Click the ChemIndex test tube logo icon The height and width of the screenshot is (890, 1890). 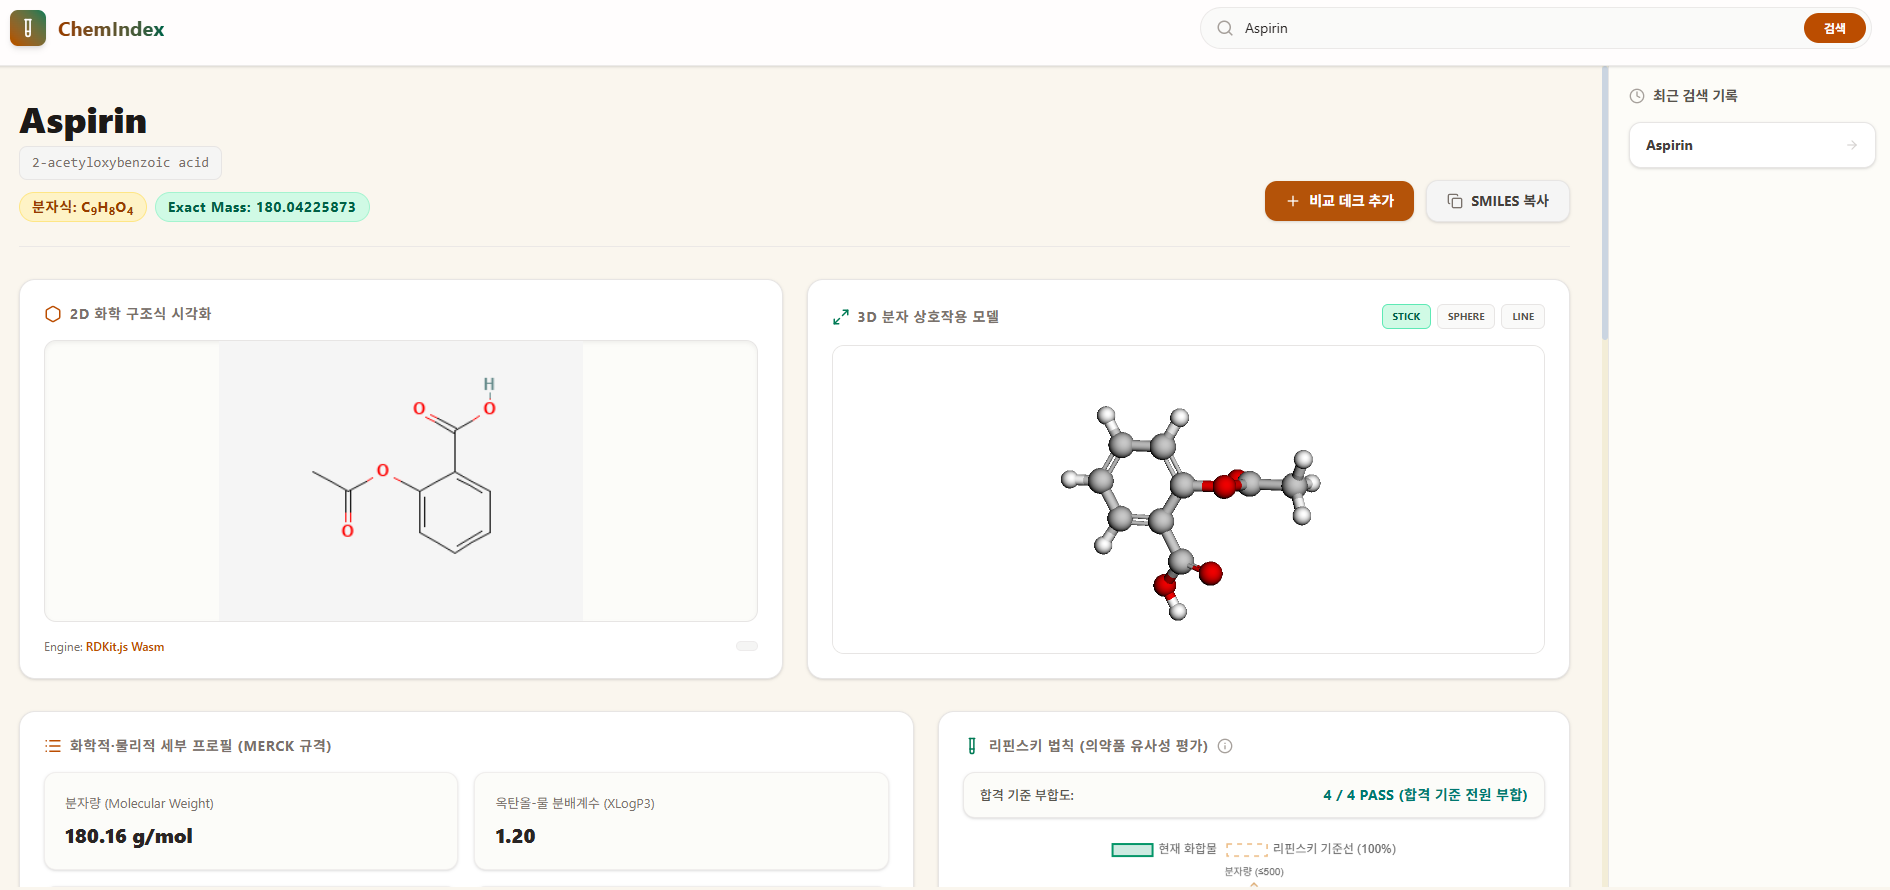click(28, 28)
